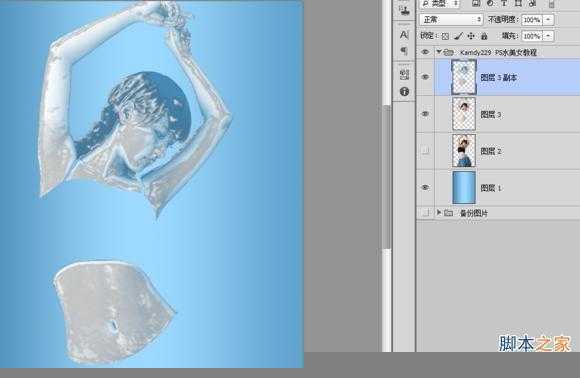This screenshot has width=580, height=378.
Task: Click the canvas vertical scrollbar
Action: (387, 176)
